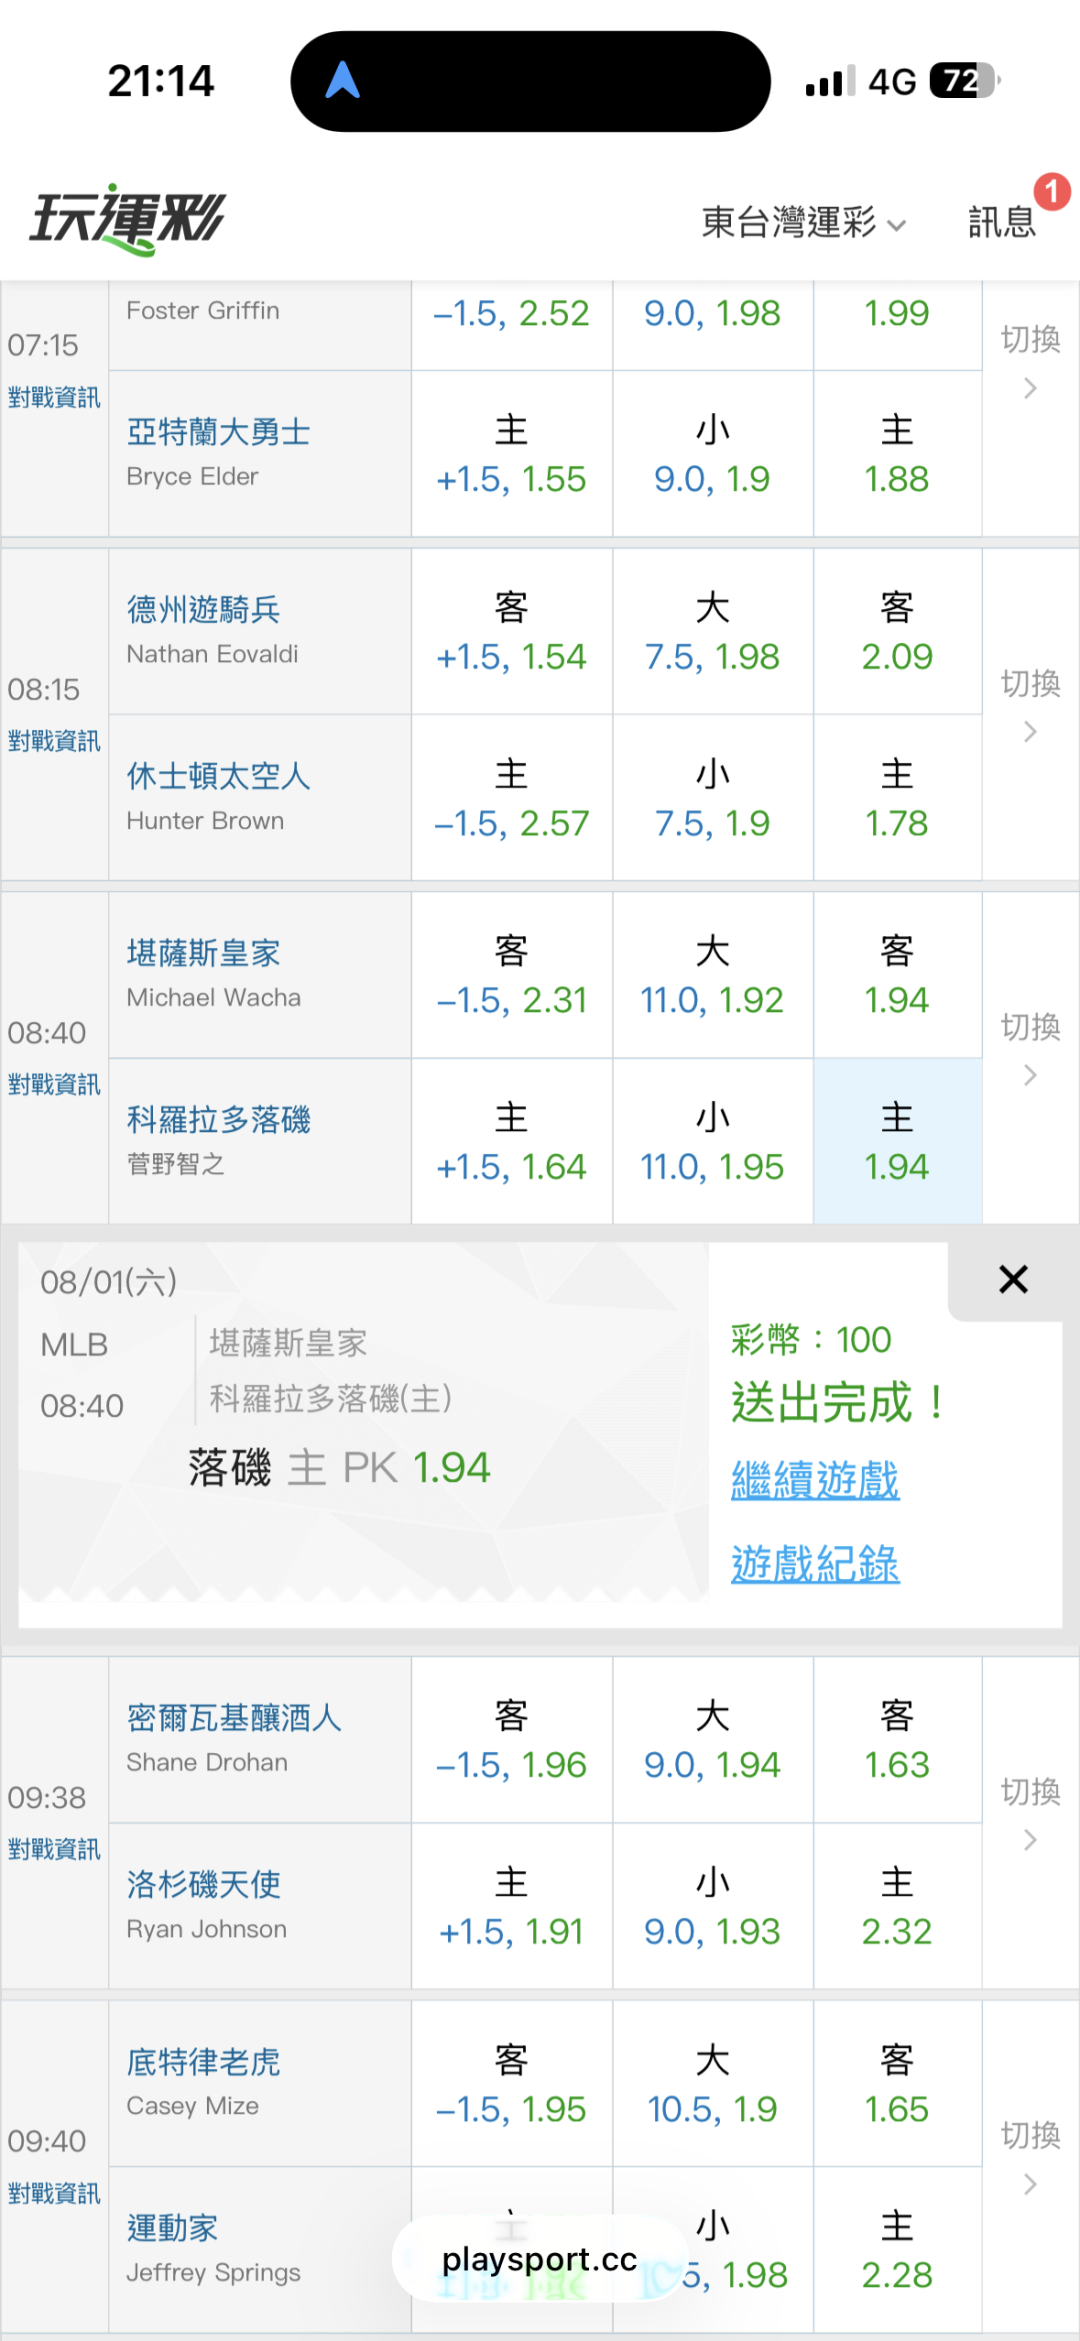Choose 底特律老虎 客 -1.5, 1.95 spread

tap(511, 2084)
